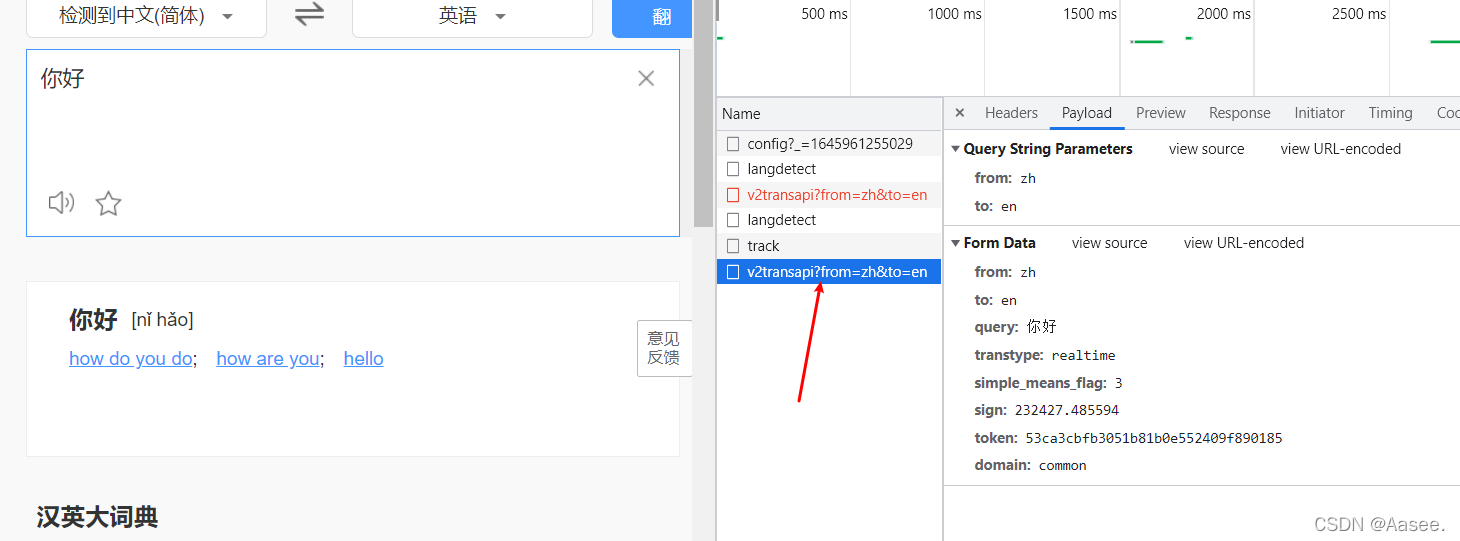Open 'how are you' translation link
The image size is (1460, 541).
pyautogui.click(x=268, y=358)
